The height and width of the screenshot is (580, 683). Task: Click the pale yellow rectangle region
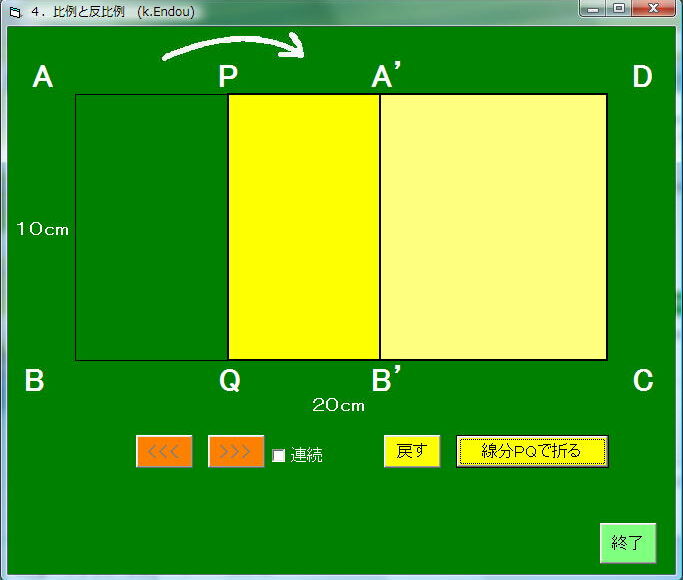click(x=494, y=227)
